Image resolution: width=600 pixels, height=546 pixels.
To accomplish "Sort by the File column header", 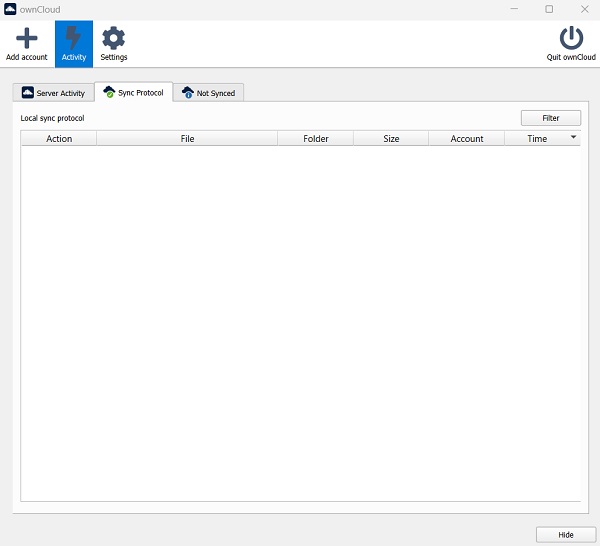I will 187,139.
